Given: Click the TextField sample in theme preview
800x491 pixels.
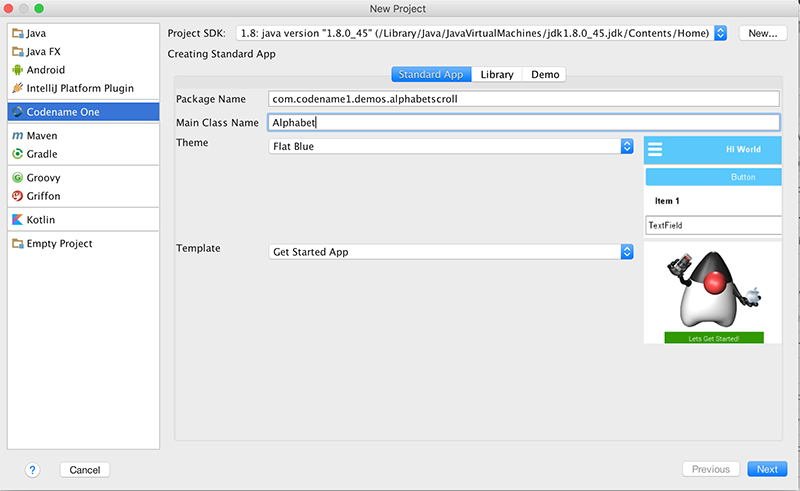Looking at the screenshot, I should [714, 225].
